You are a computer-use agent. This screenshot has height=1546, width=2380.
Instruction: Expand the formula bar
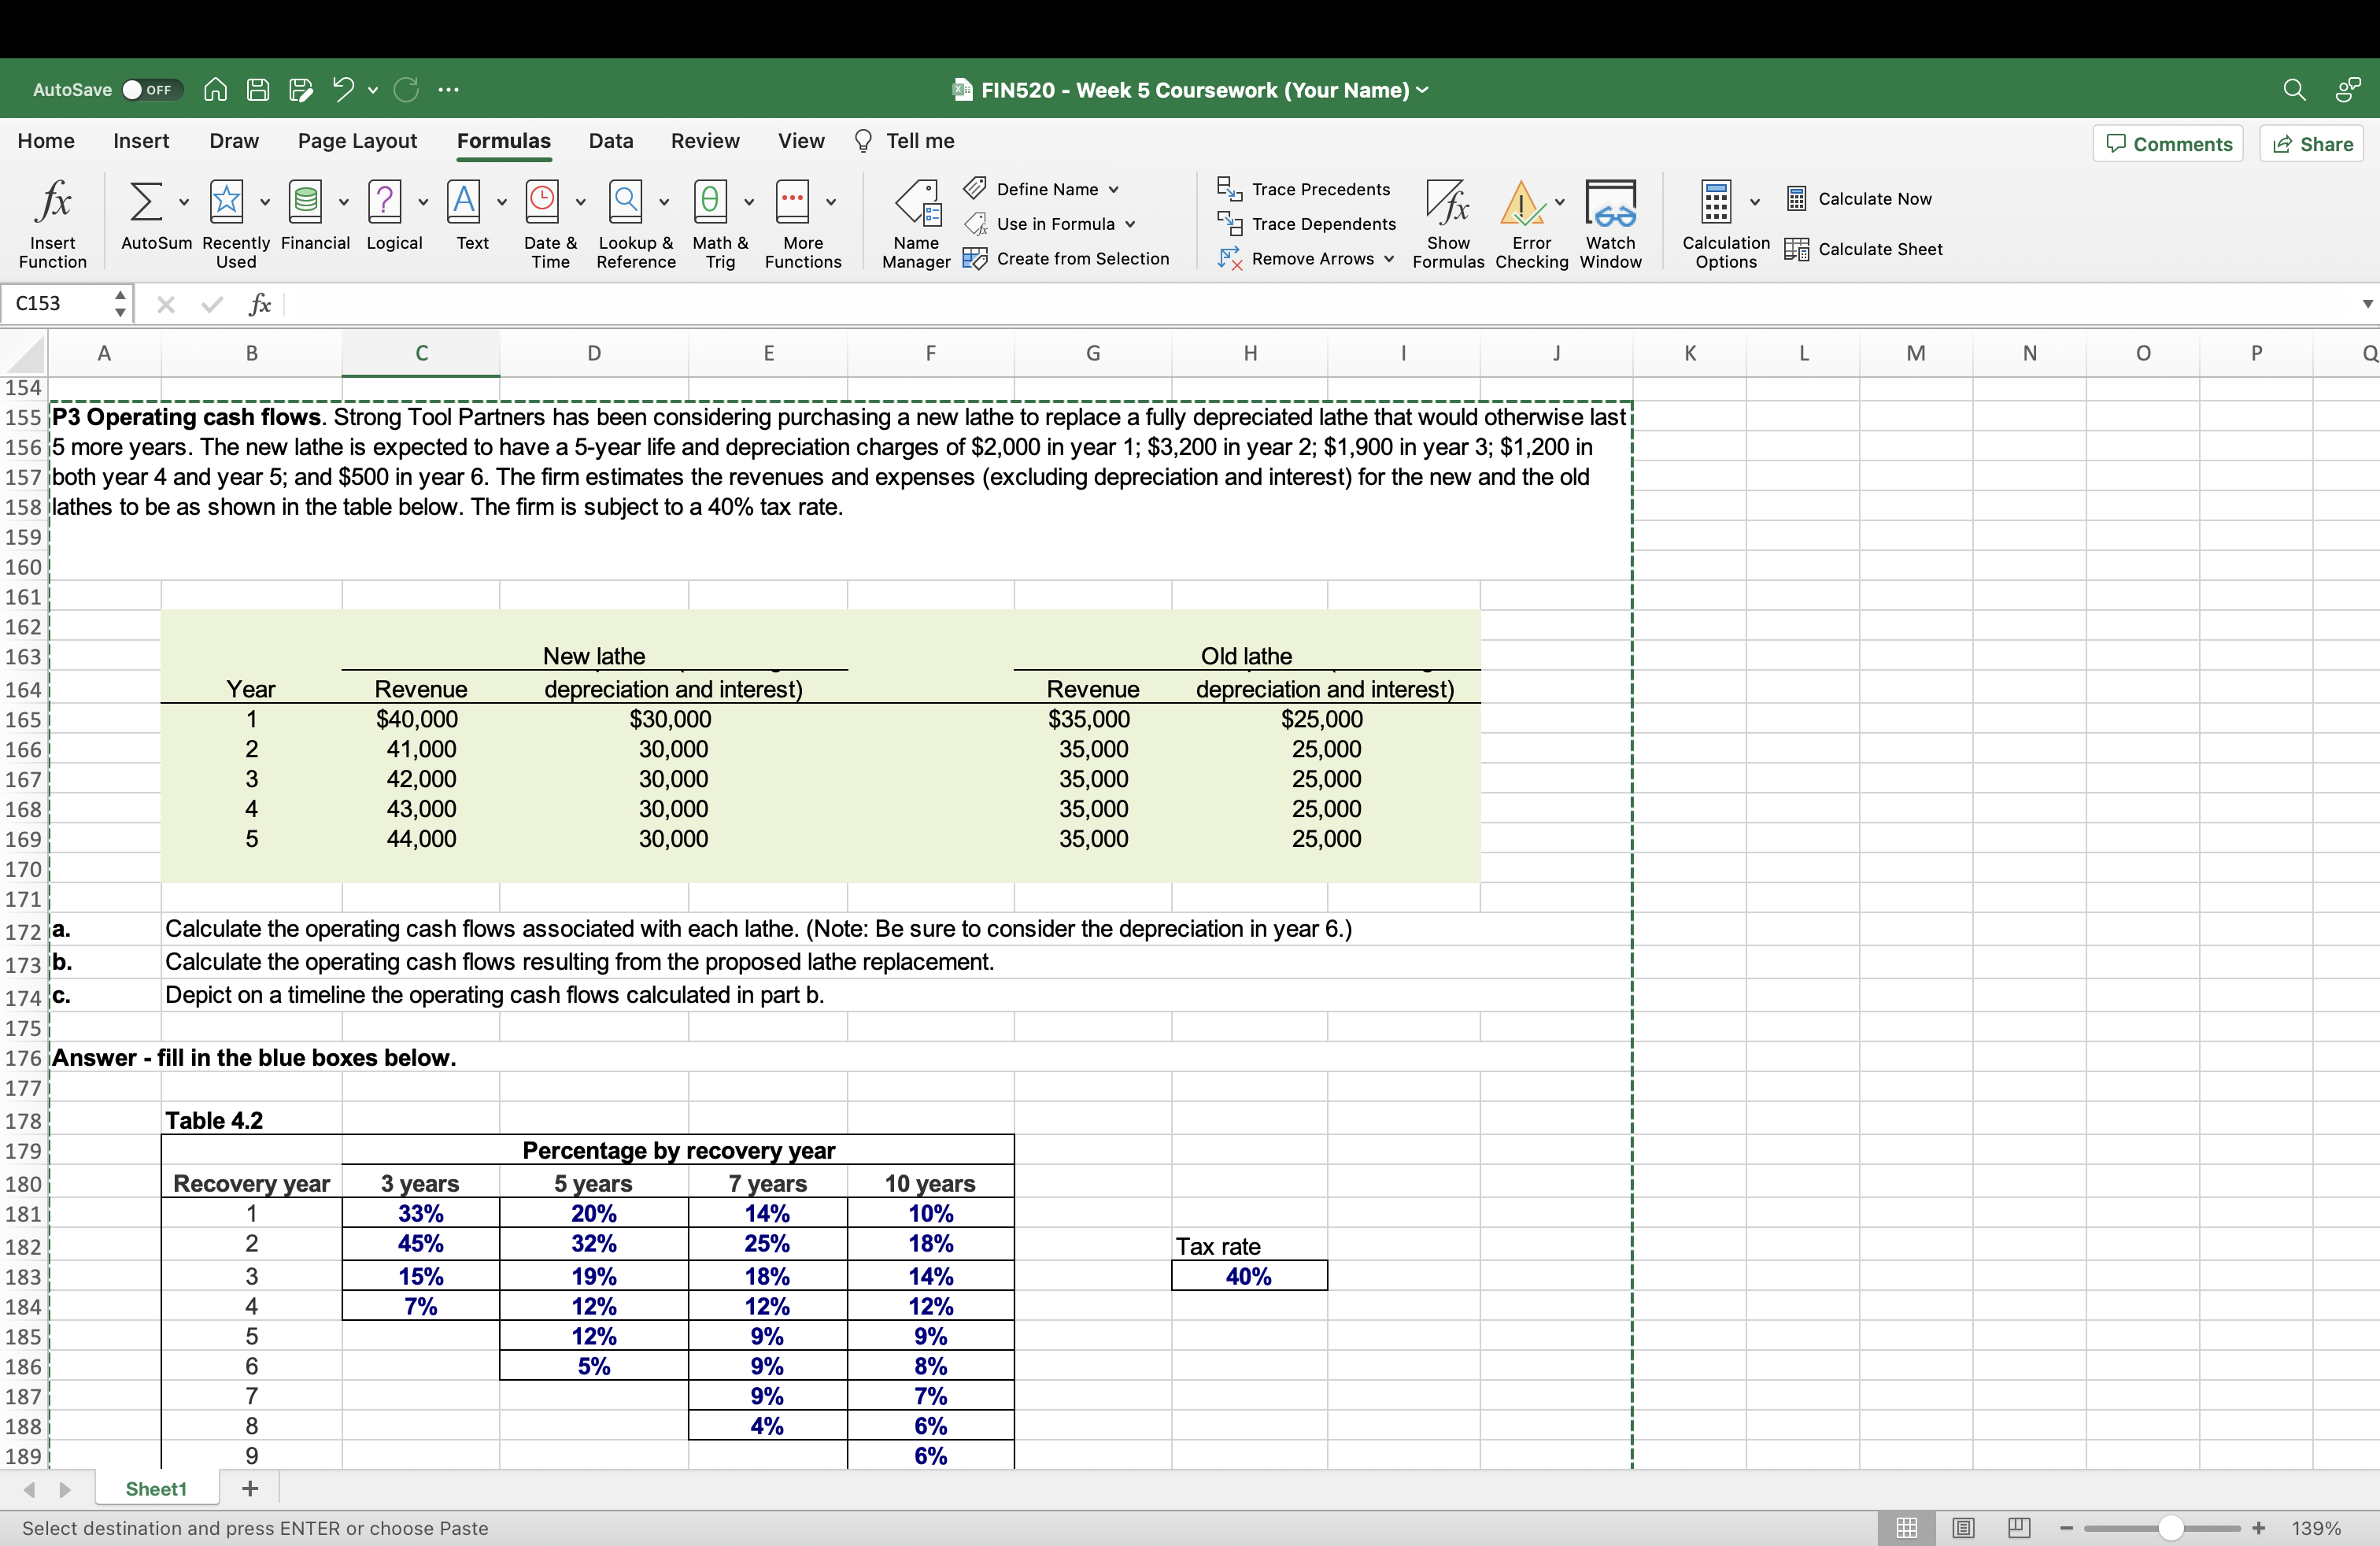2367,304
